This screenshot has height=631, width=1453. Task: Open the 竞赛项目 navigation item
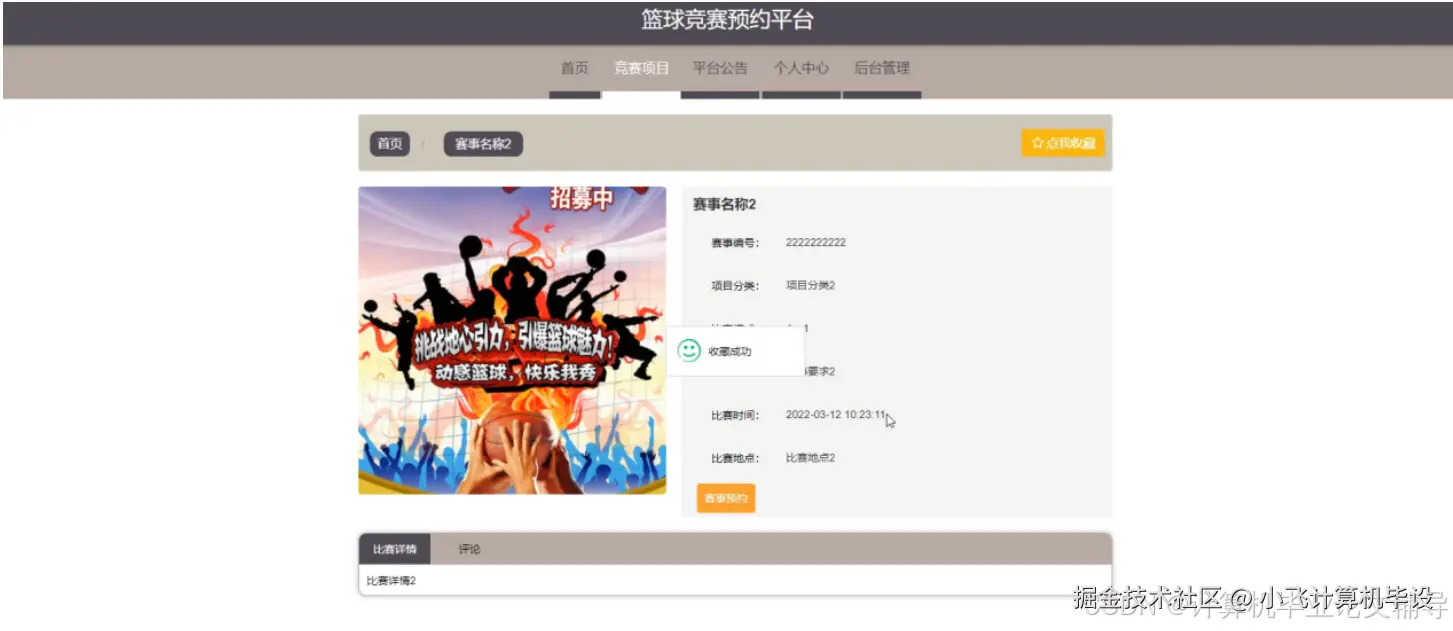(x=641, y=68)
